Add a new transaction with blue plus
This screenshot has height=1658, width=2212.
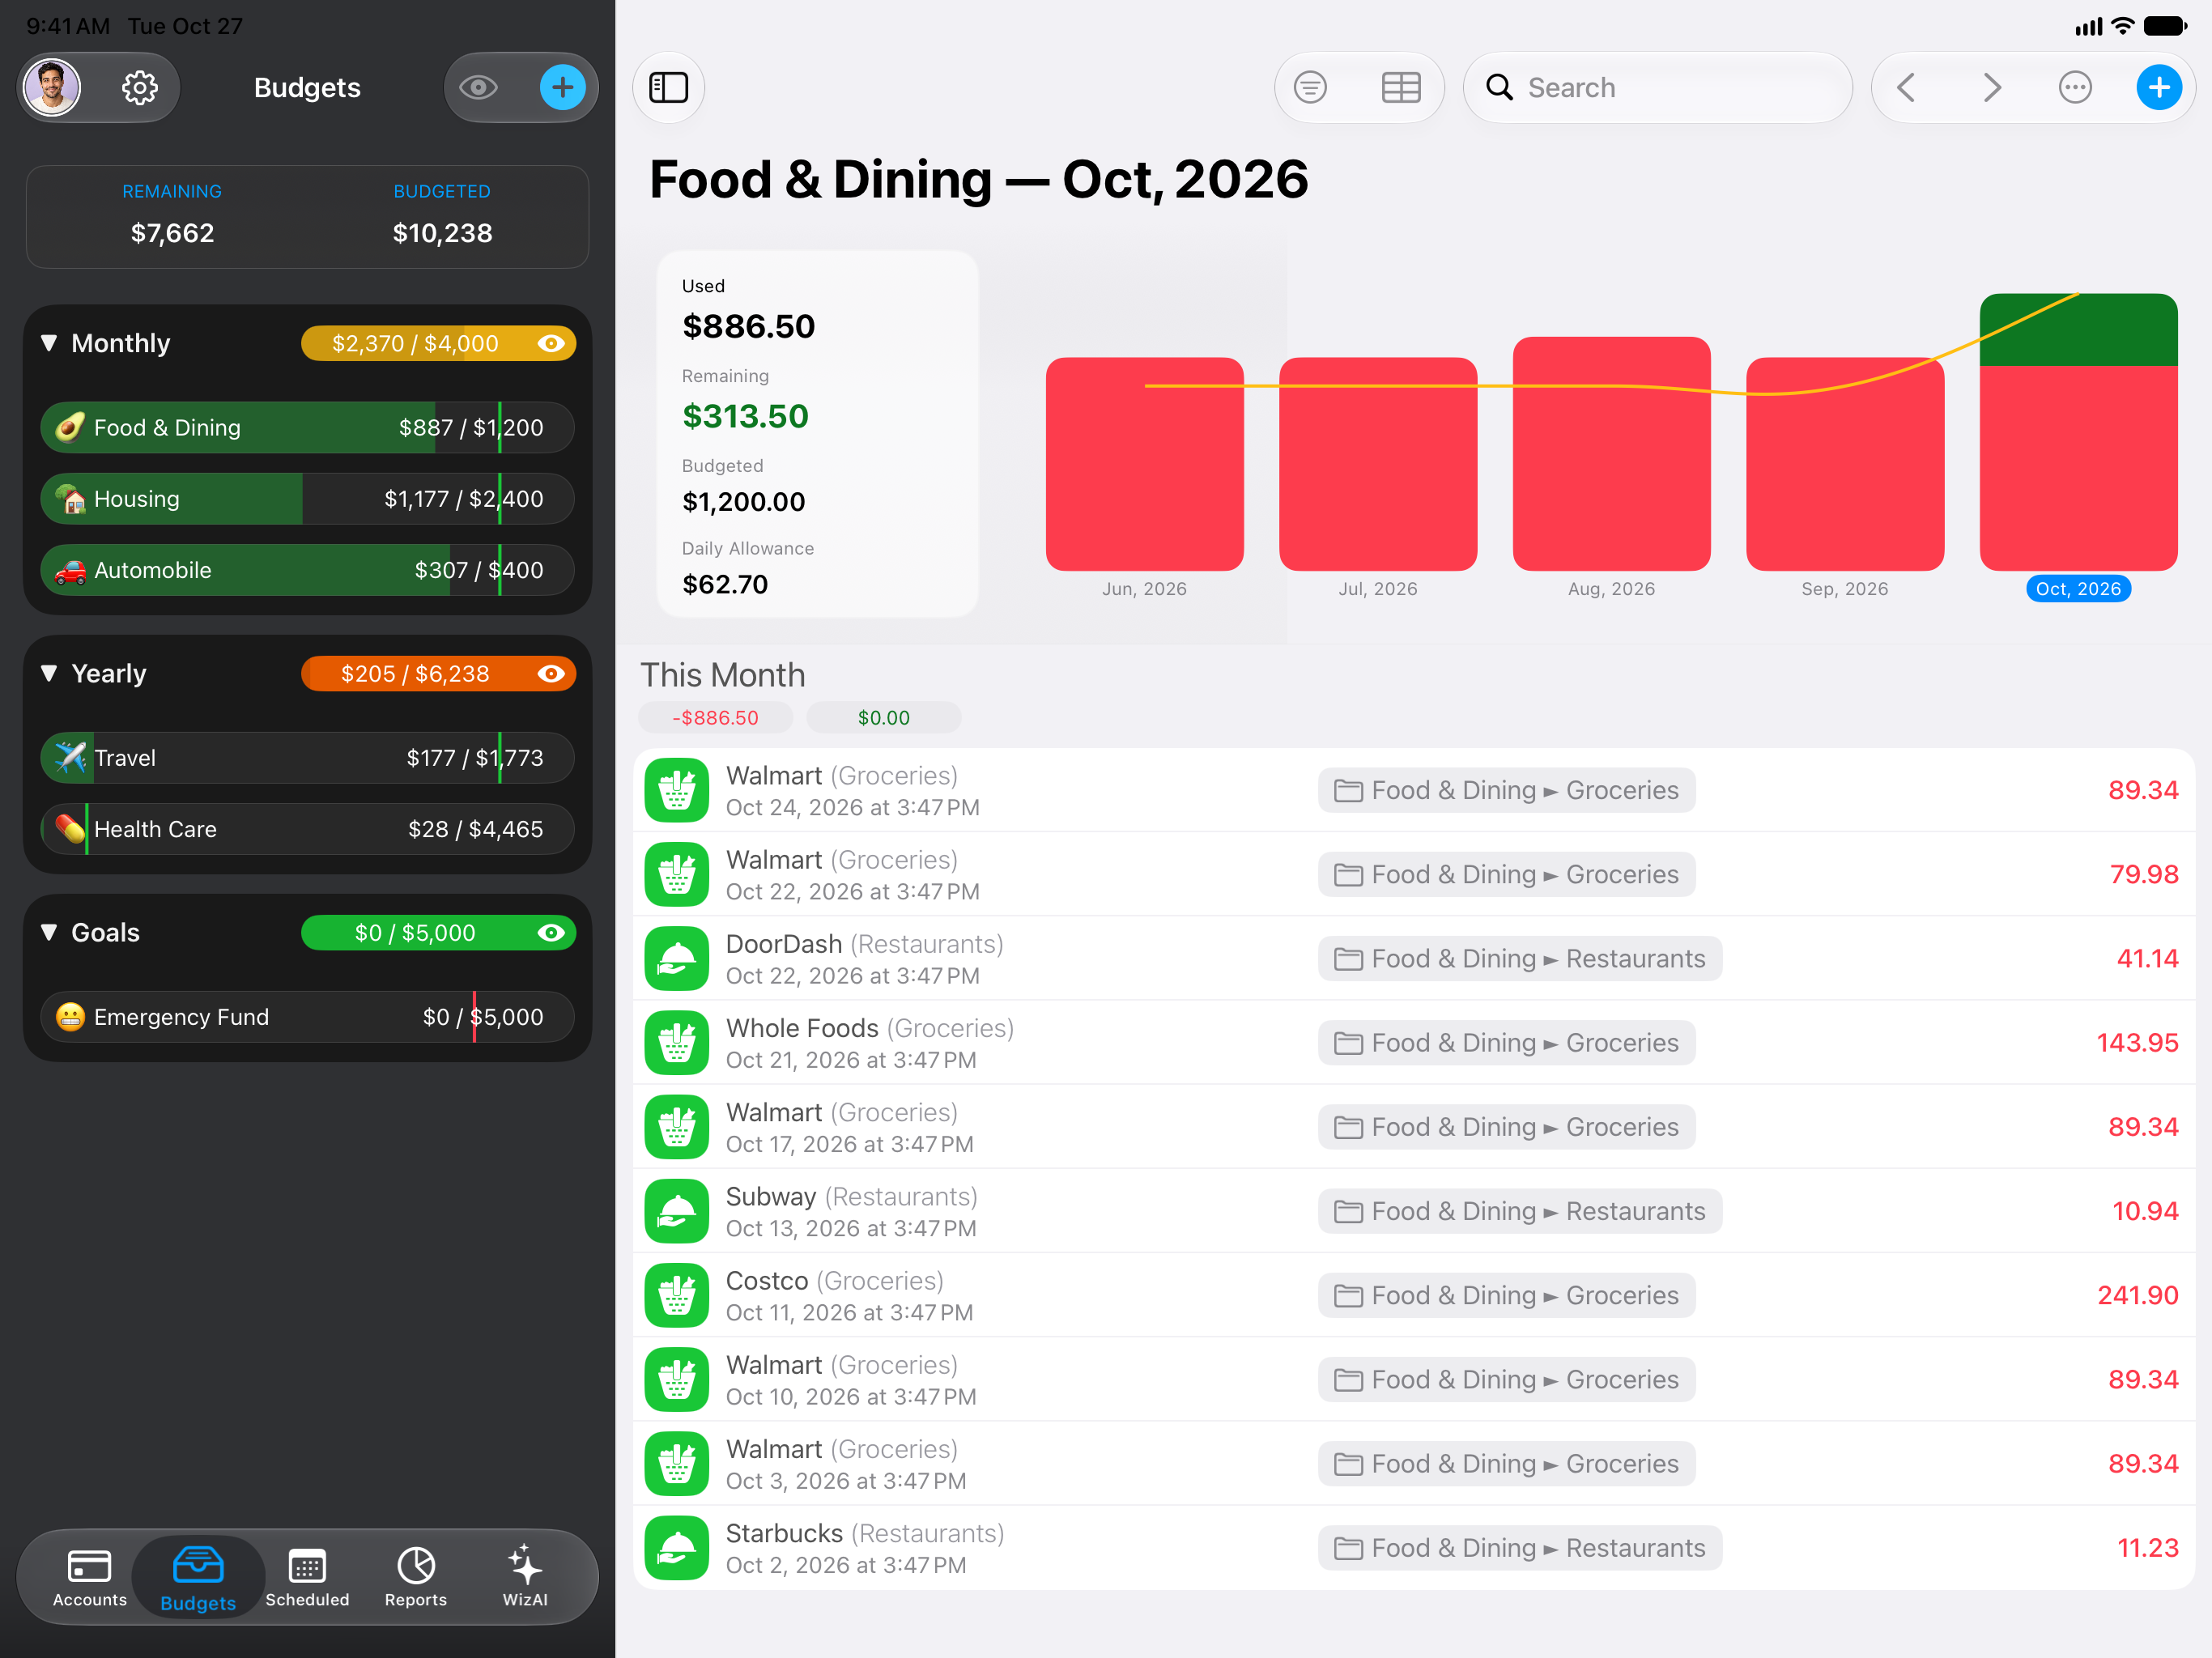[x=2159, y=88]
